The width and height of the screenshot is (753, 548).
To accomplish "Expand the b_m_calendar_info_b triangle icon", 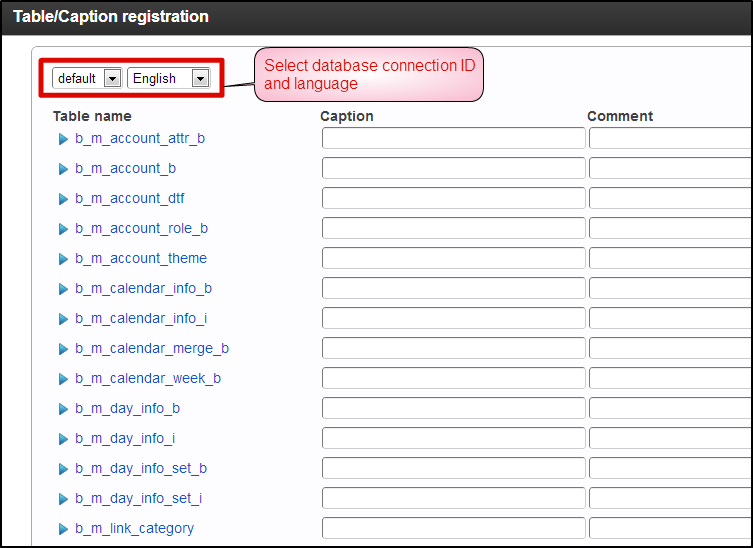I will click(63, 289).
